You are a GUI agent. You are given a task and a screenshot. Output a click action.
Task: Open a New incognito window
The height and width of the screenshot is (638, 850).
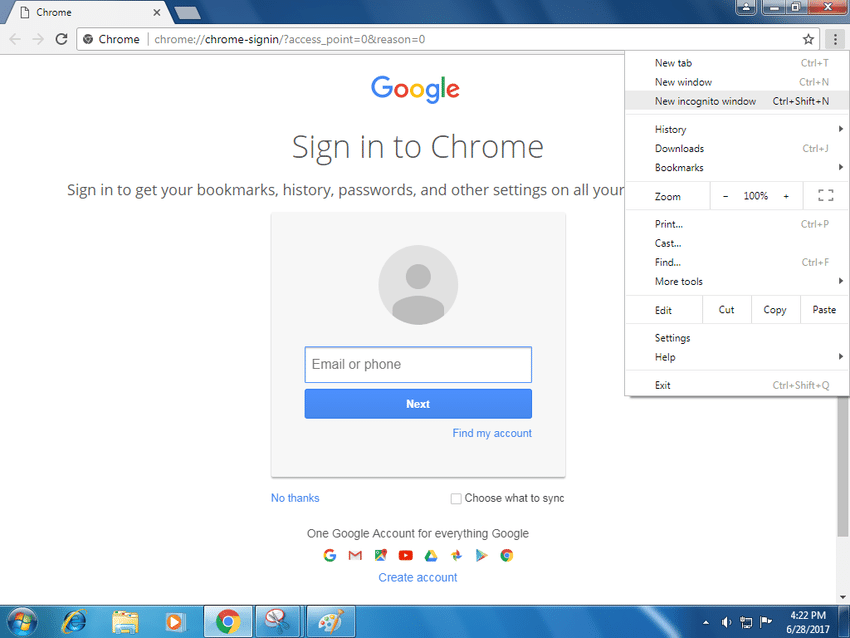click(737, 101)
